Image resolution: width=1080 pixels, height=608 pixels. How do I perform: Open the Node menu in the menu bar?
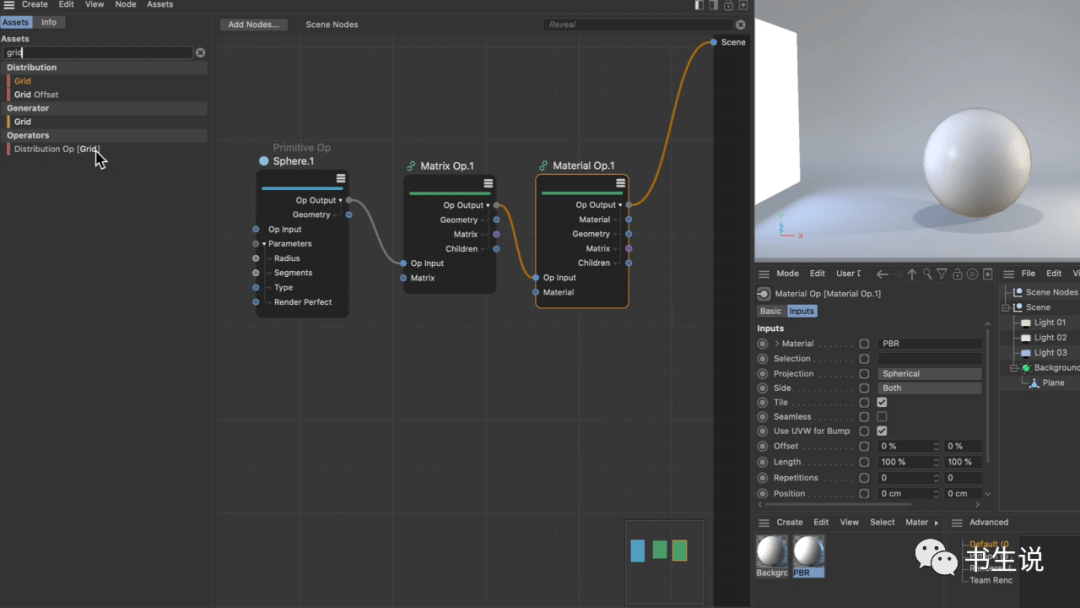(124, 5)
